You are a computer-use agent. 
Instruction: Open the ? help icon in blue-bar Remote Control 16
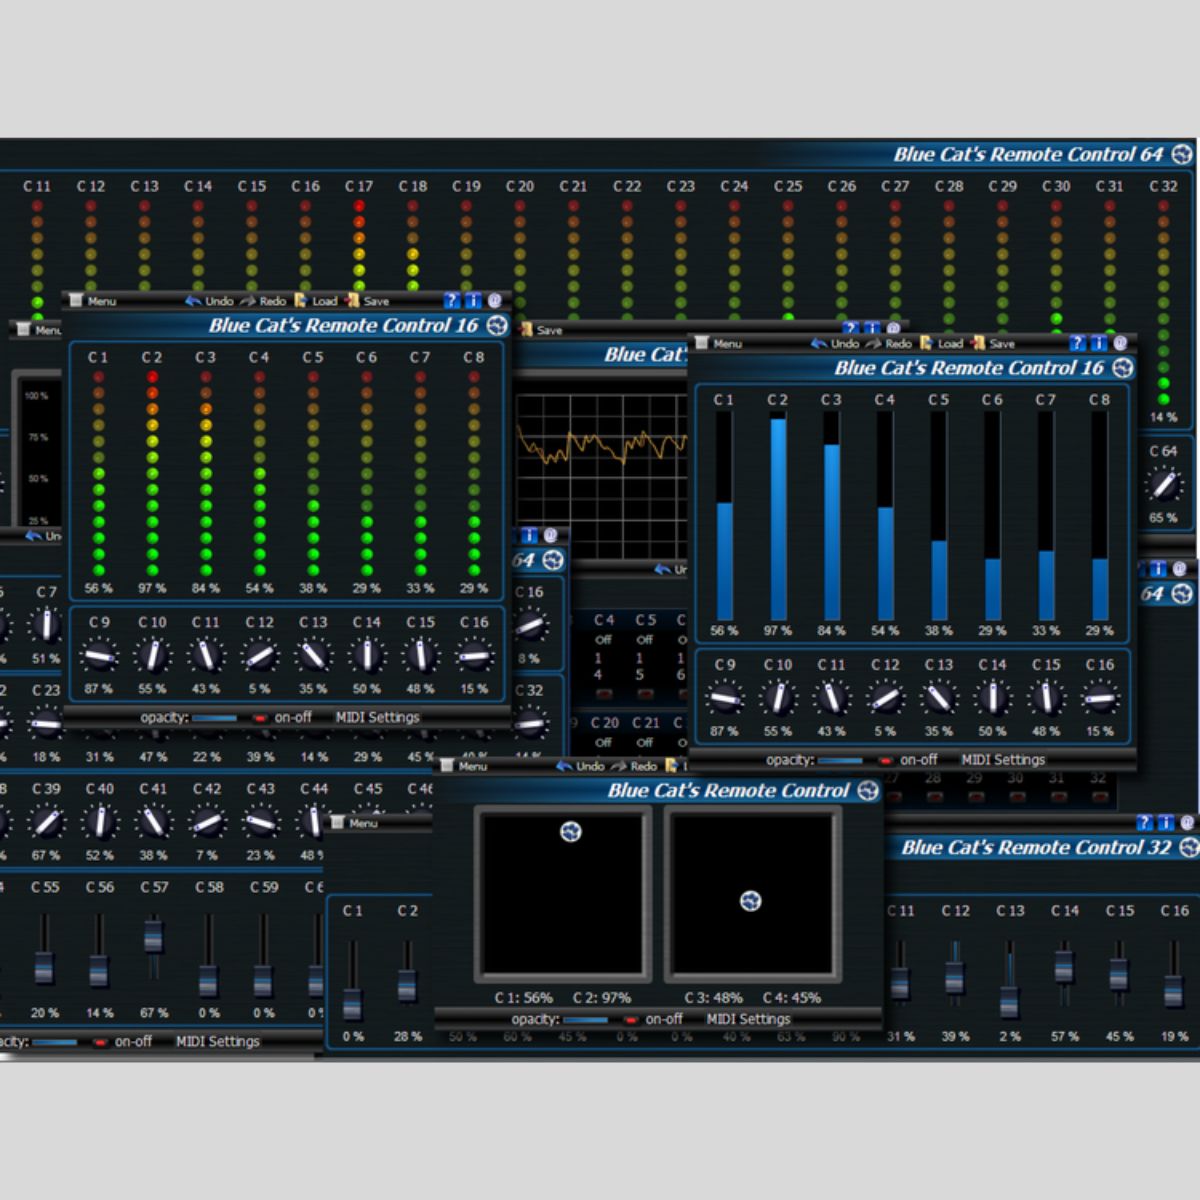1077,342
